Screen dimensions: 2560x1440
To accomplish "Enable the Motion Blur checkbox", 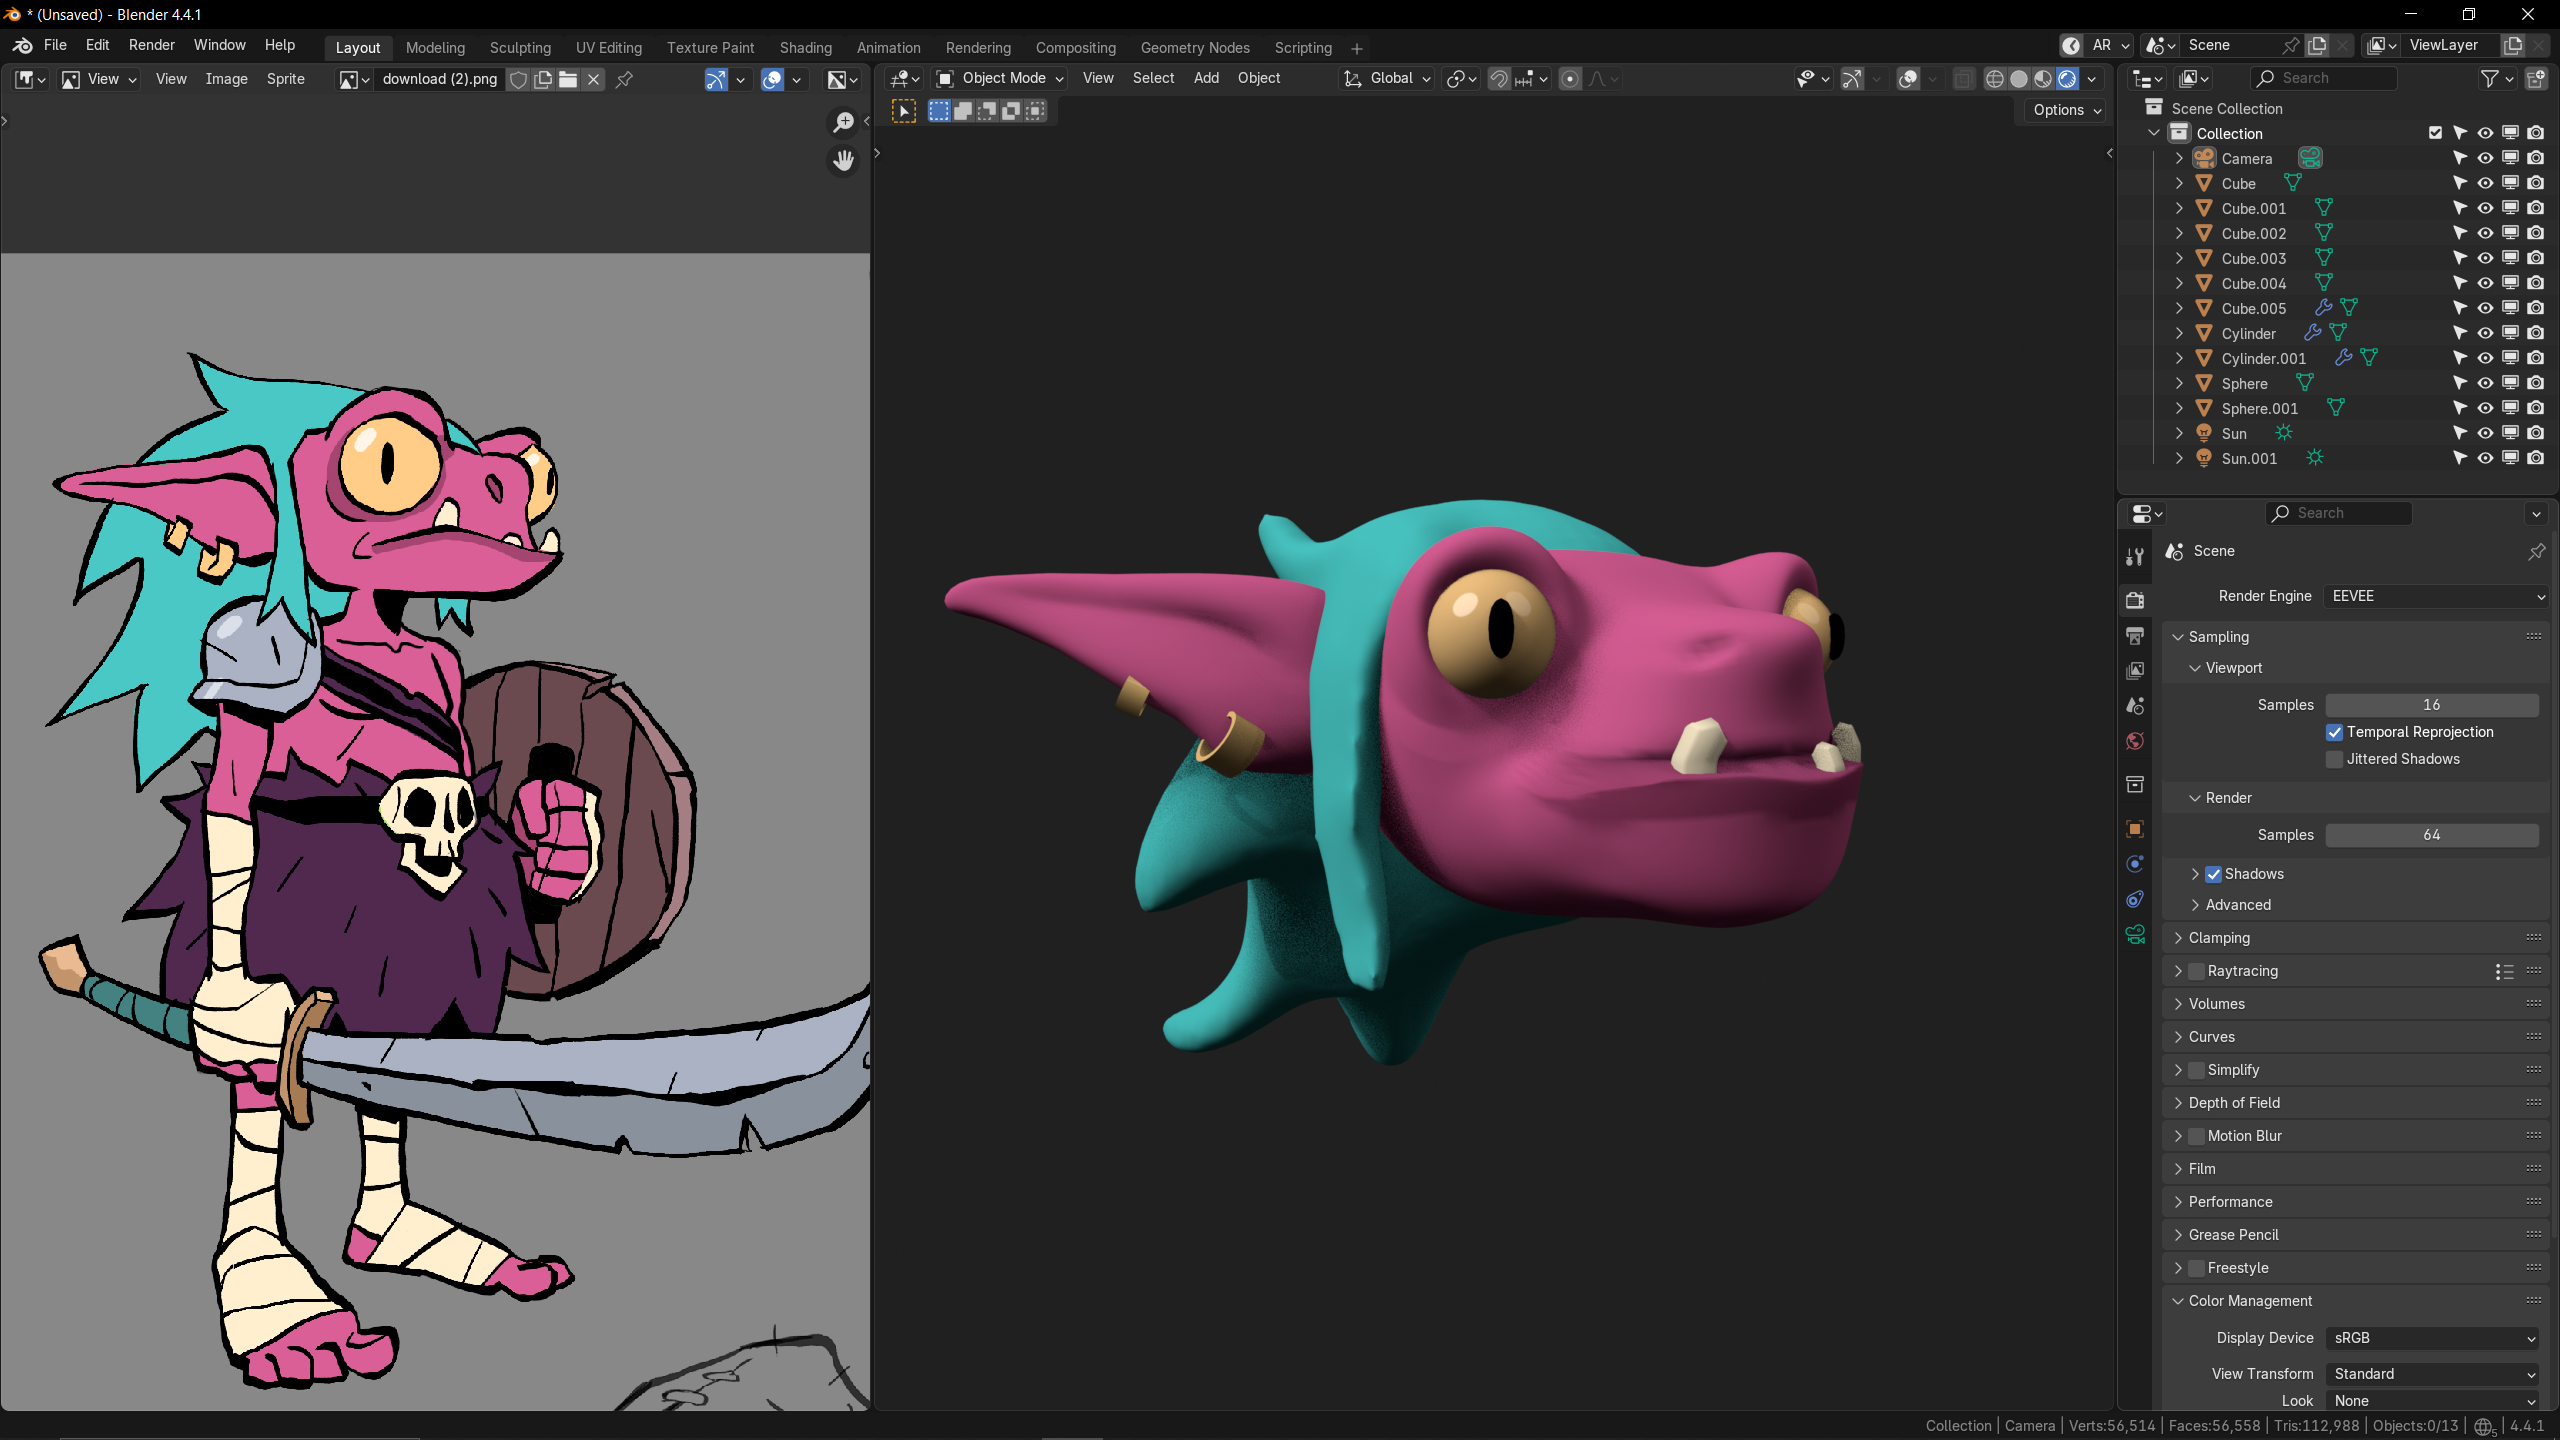I will click(x=2196, y=1137).
